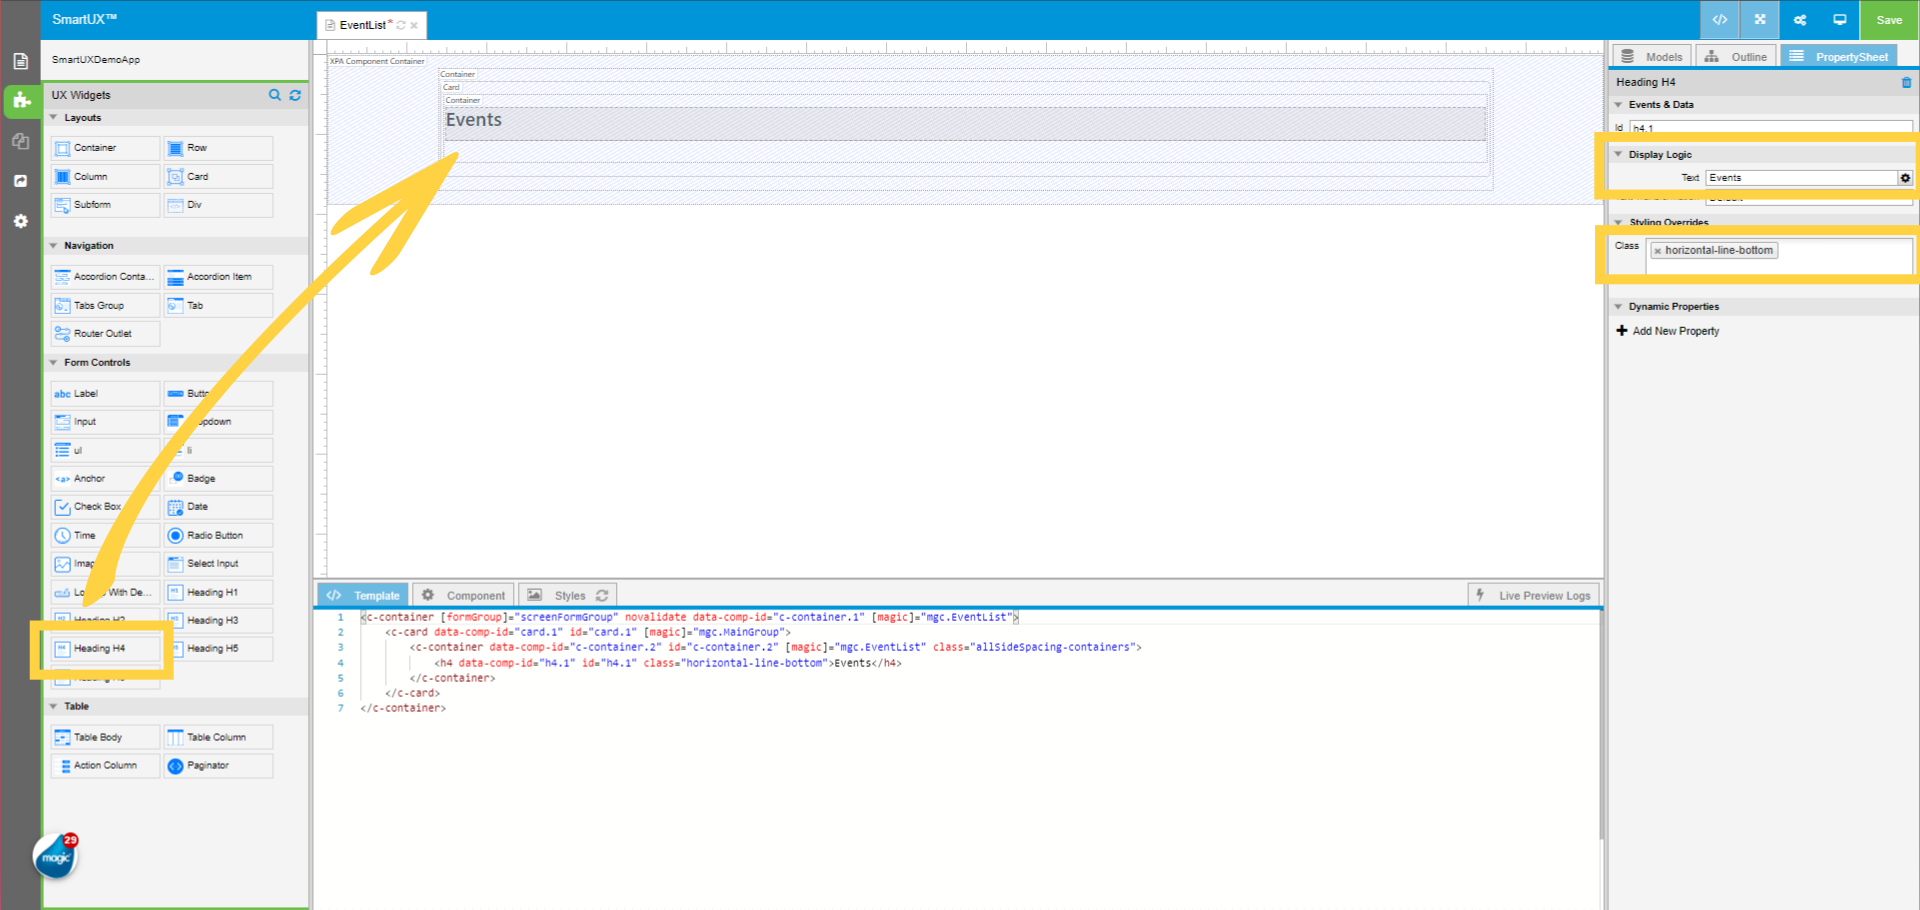1920x910 pixels.
Task: Collapse the Dynamic Properties section
Action: (1619, 307)
